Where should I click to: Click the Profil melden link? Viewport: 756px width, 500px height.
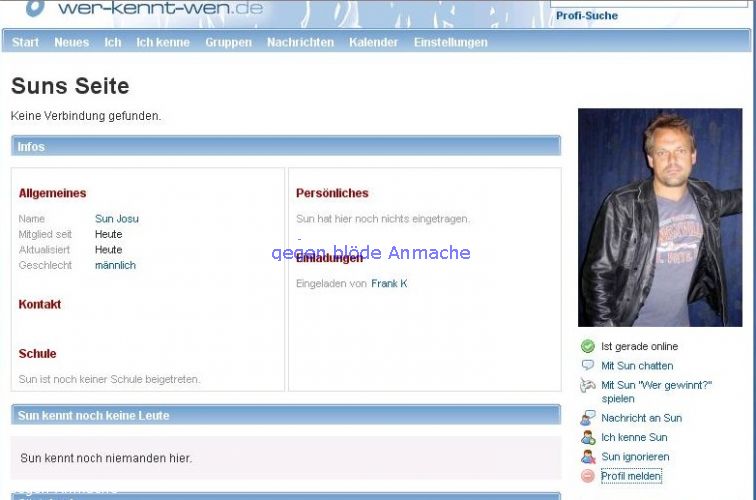(631, 476)
